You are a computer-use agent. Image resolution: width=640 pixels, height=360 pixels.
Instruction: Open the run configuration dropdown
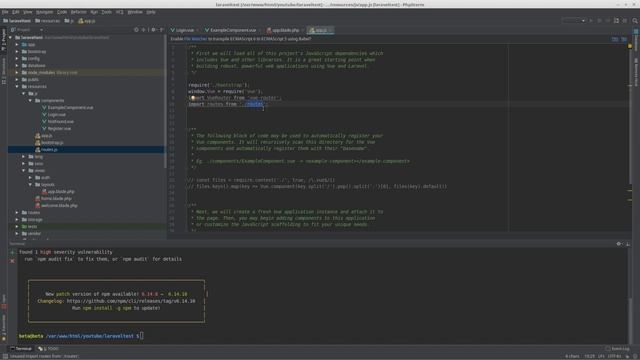pos(573,21)
